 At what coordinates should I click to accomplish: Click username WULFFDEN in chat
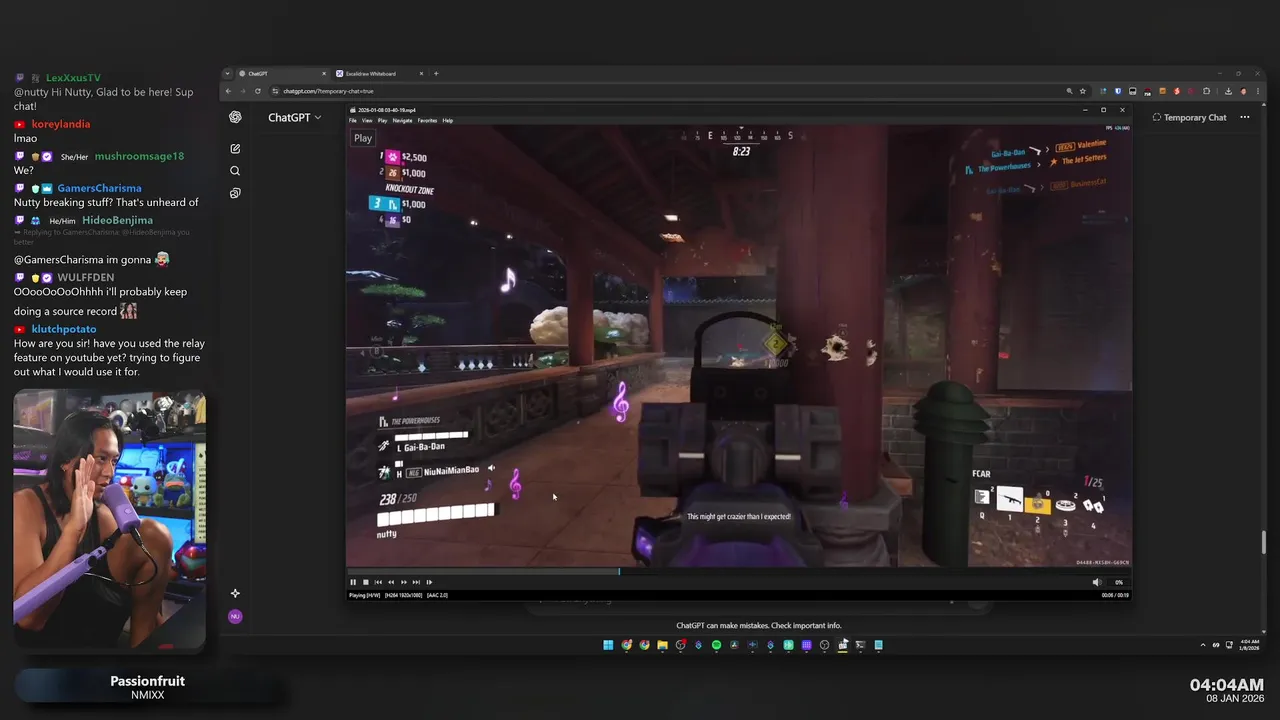point(86,277)
